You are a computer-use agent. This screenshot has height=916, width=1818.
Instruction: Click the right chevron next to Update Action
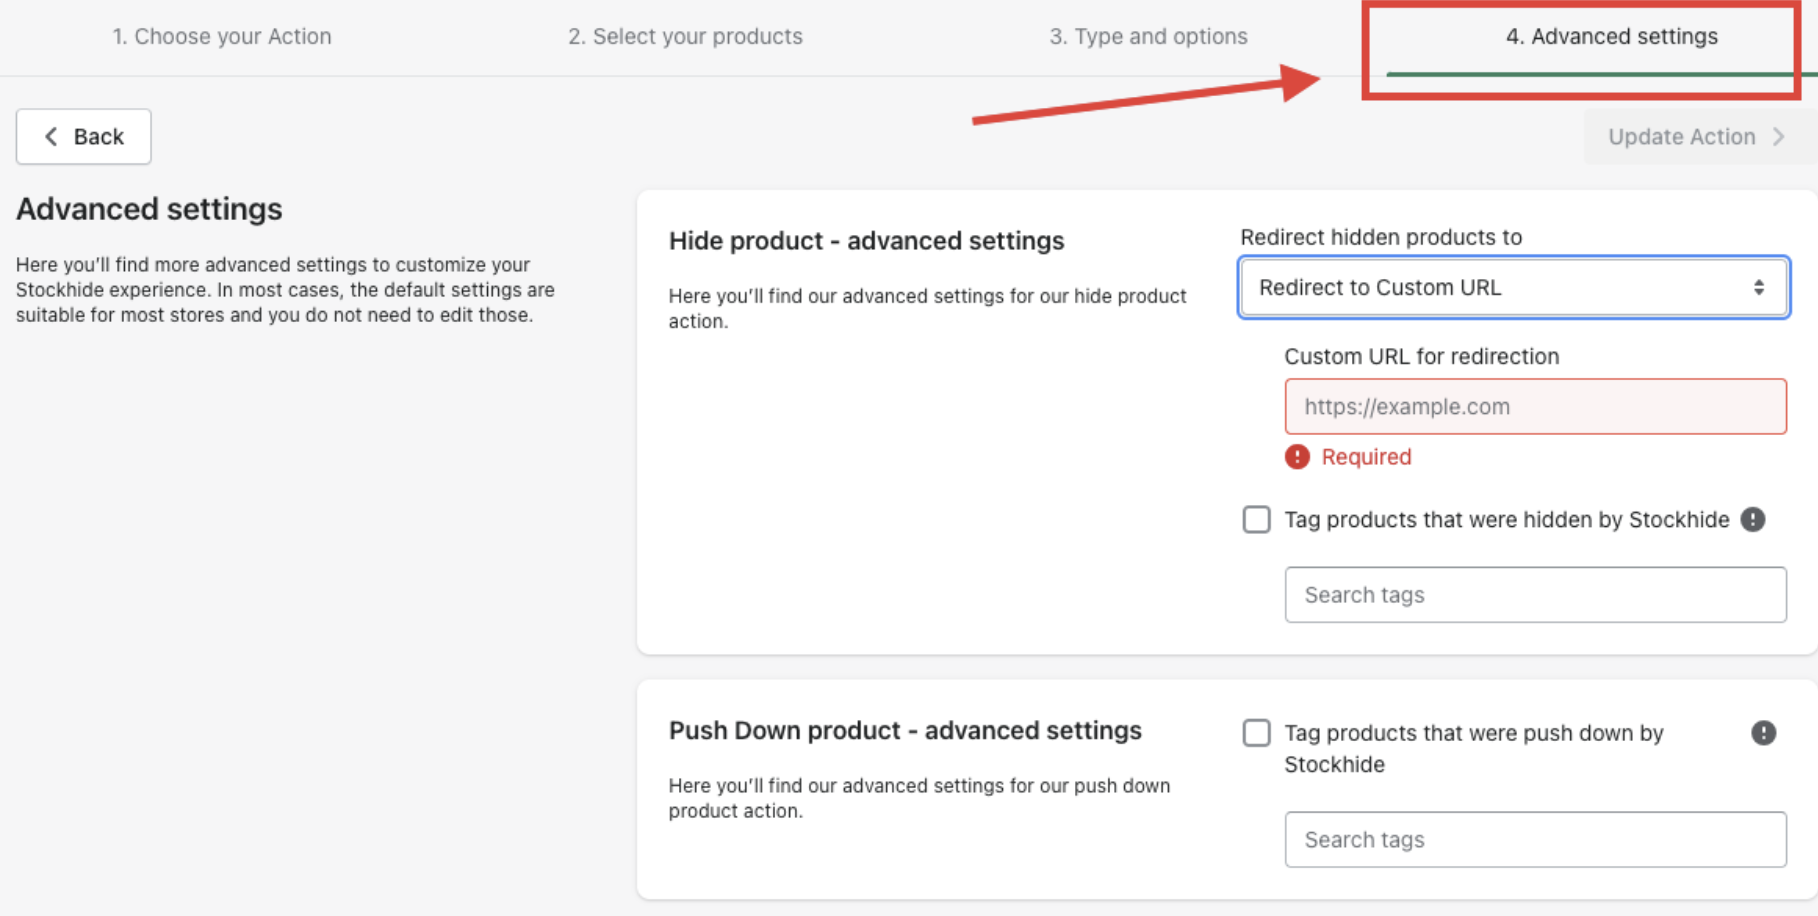1779,137
